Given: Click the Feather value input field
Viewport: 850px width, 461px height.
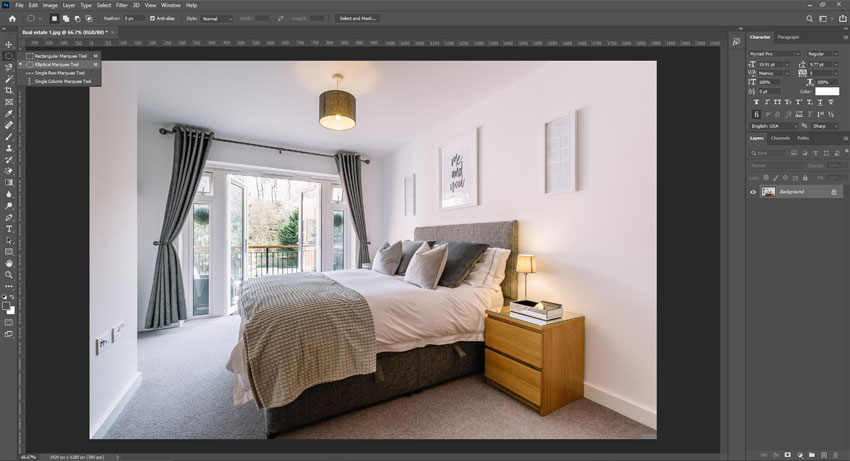Looking at the screenshot, I should (134, 18).
